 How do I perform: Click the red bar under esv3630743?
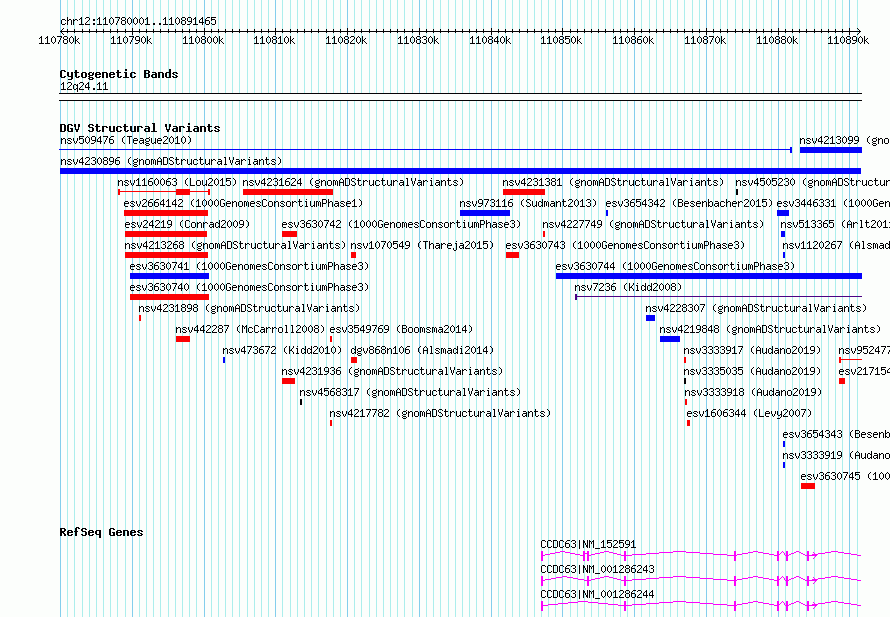coord(512,255)
